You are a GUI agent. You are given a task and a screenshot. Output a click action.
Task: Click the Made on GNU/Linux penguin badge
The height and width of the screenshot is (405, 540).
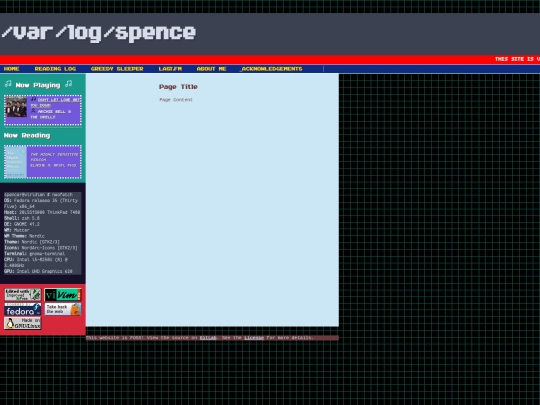coord(23,323)
